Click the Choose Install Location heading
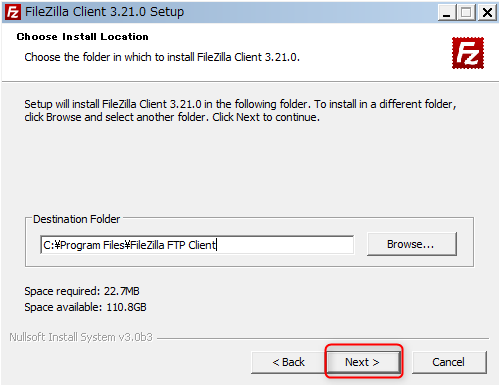499x385 pixels. click(83, 37)
